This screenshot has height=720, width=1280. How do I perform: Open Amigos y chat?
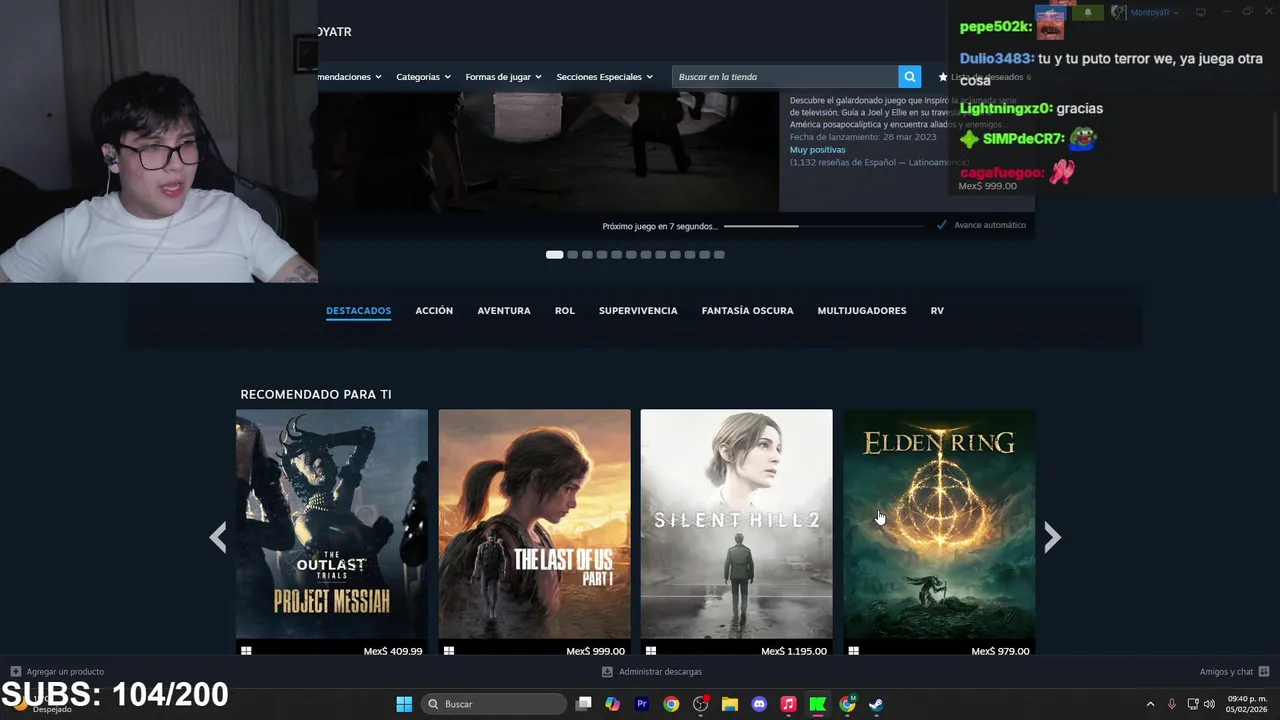[1226, 672]
